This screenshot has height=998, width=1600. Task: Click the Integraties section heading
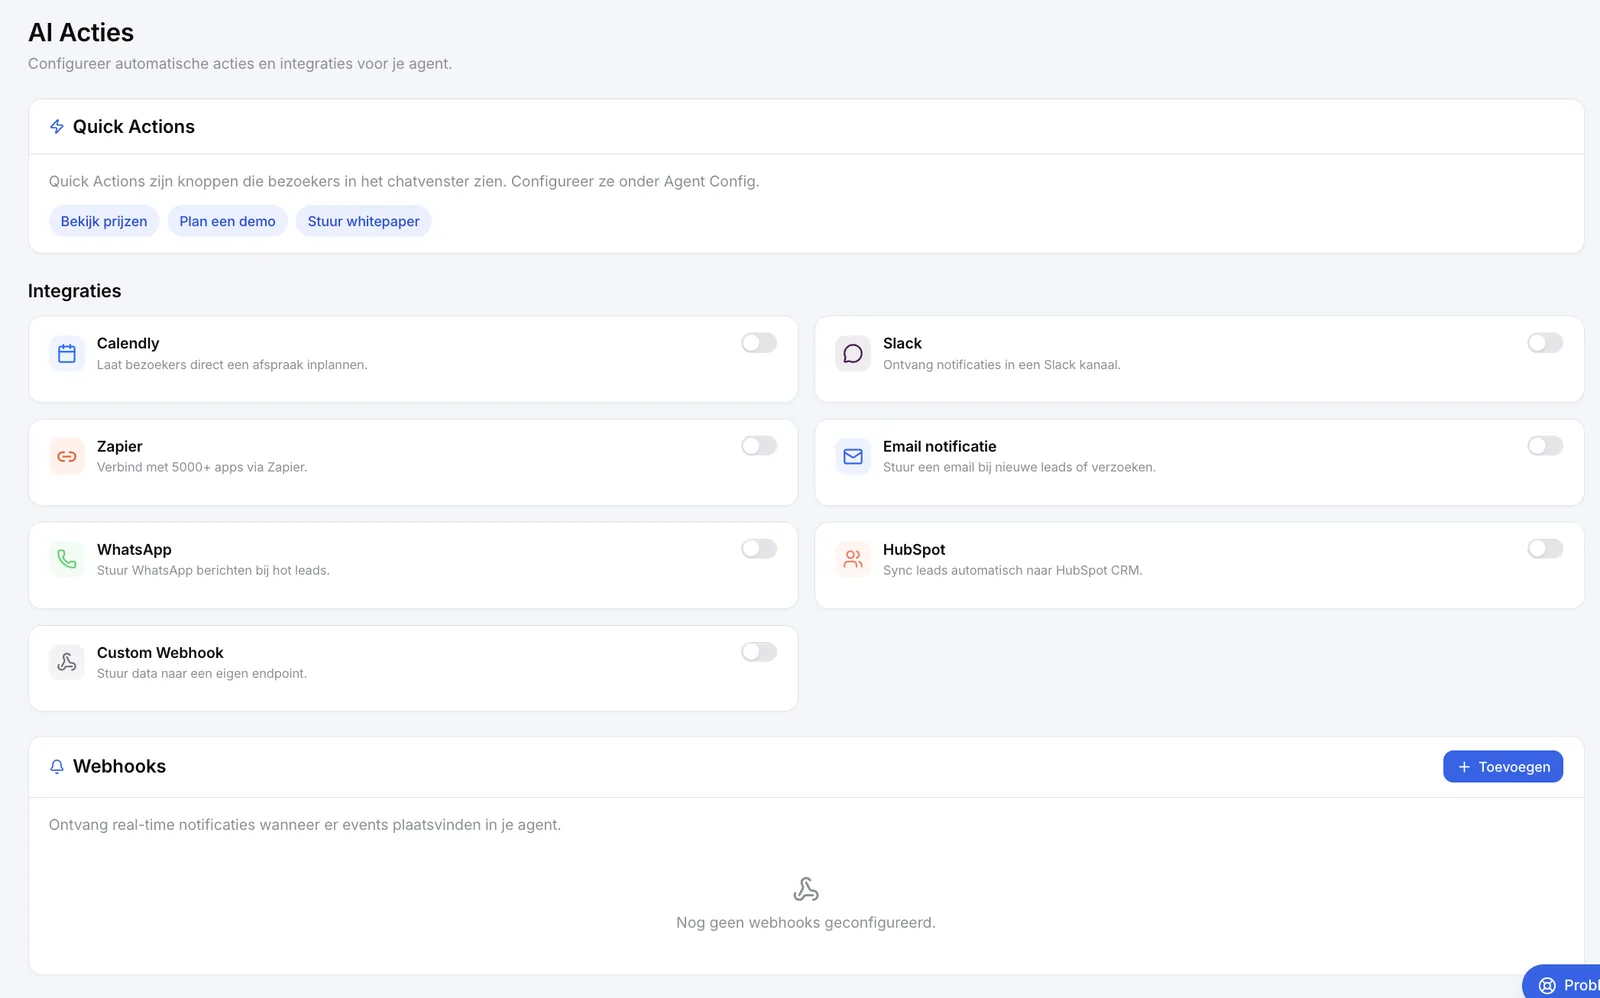pos(74,291)
